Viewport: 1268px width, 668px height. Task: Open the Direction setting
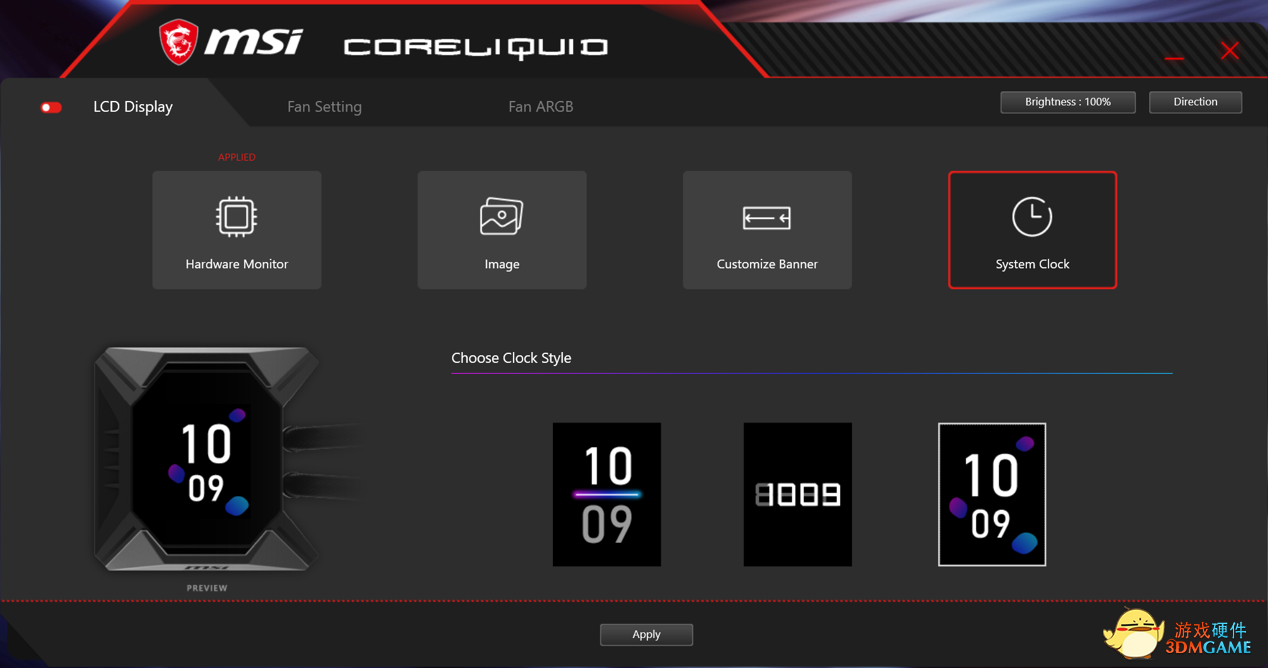coord(1195,102)
